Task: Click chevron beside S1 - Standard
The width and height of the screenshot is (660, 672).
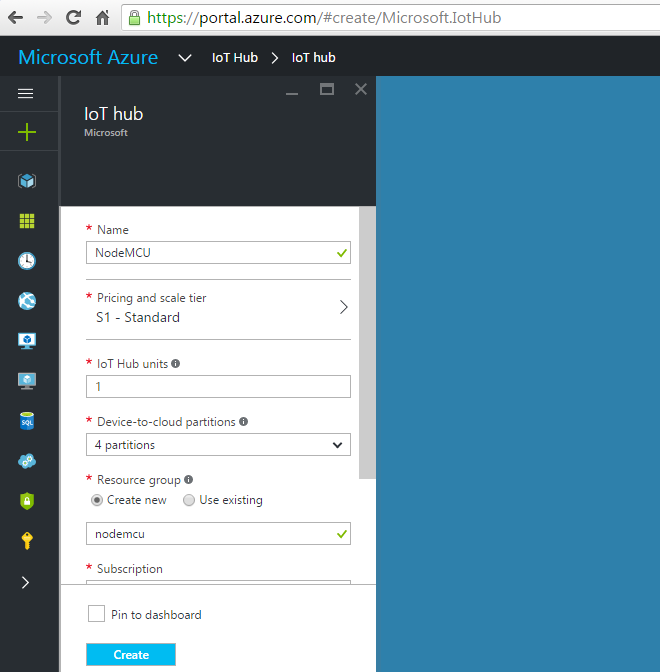Action: (344, 307)
